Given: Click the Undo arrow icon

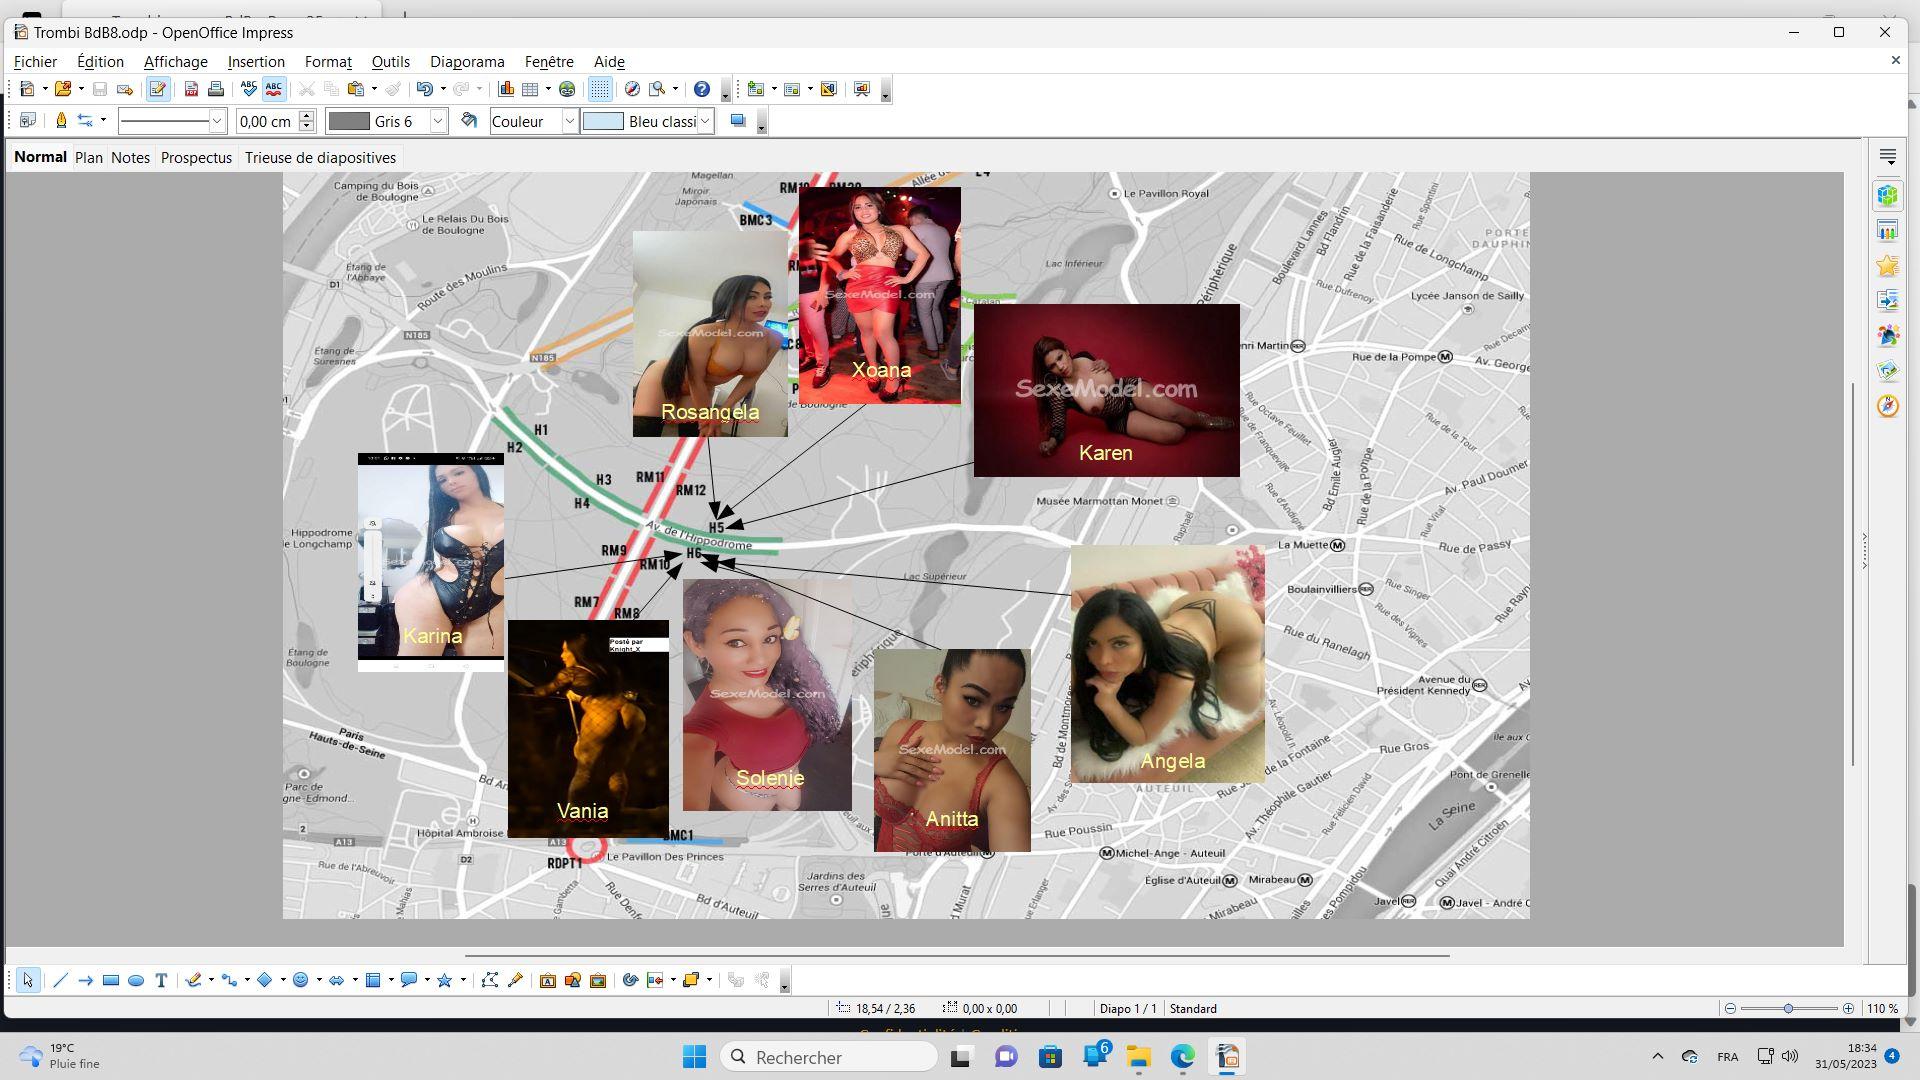Looking at the screenshot, I should click(424, 89).
